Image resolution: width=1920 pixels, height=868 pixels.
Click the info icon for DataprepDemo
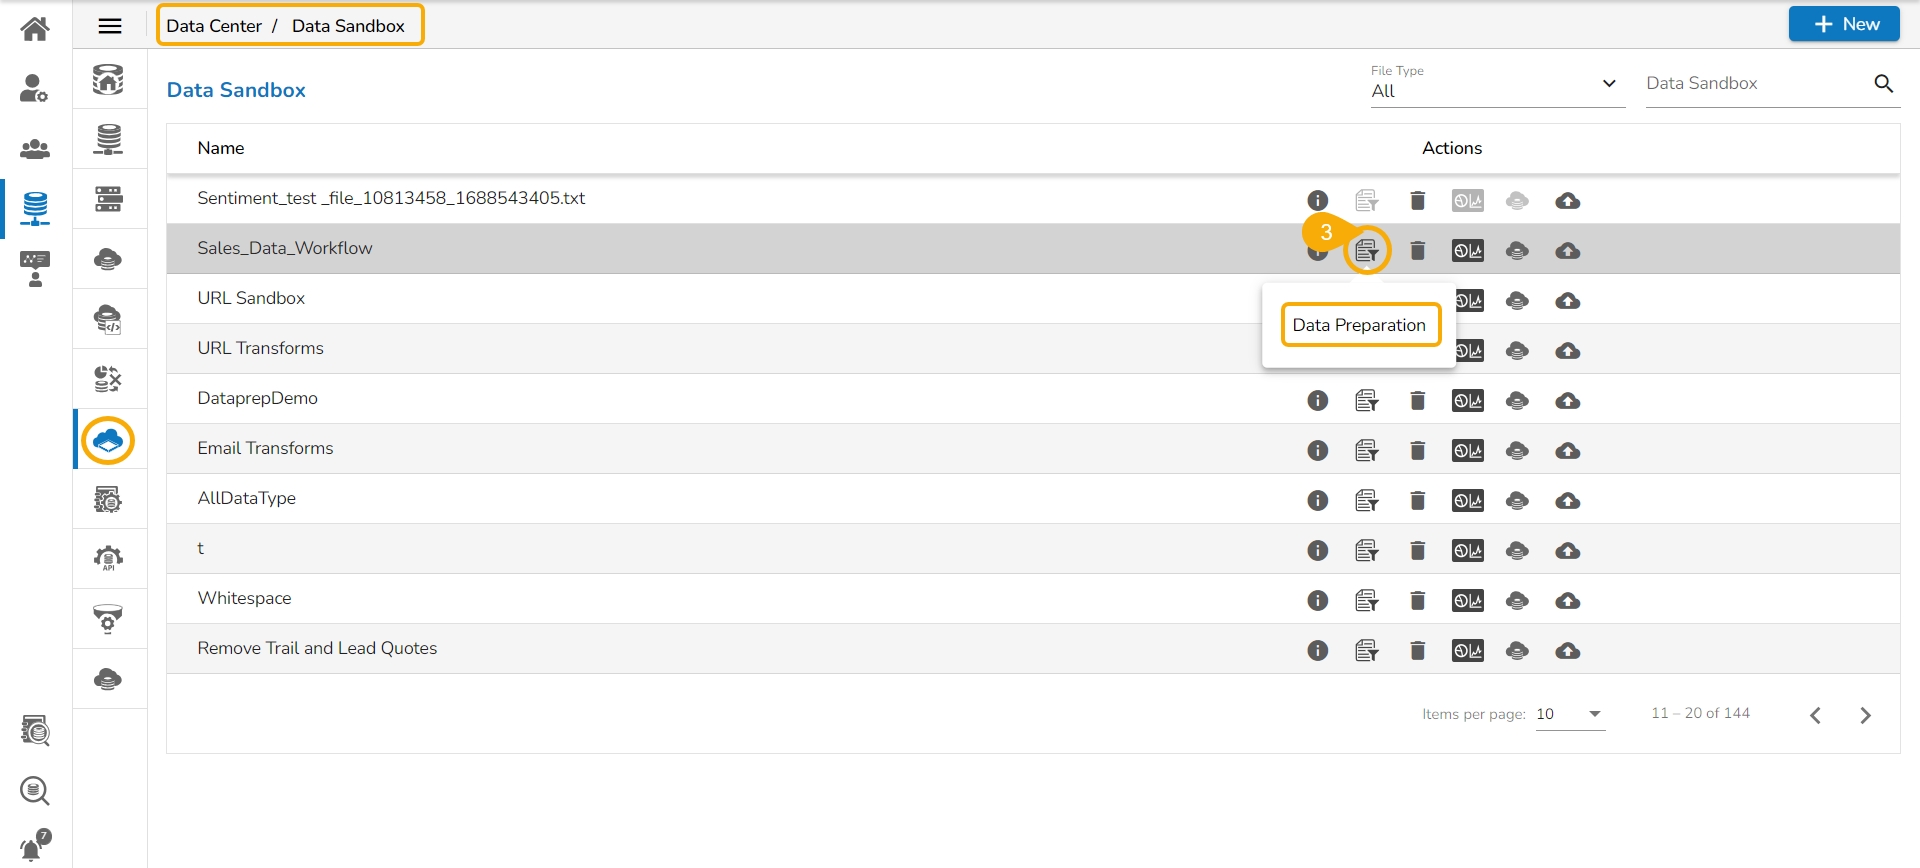(x=1318, y=401)
